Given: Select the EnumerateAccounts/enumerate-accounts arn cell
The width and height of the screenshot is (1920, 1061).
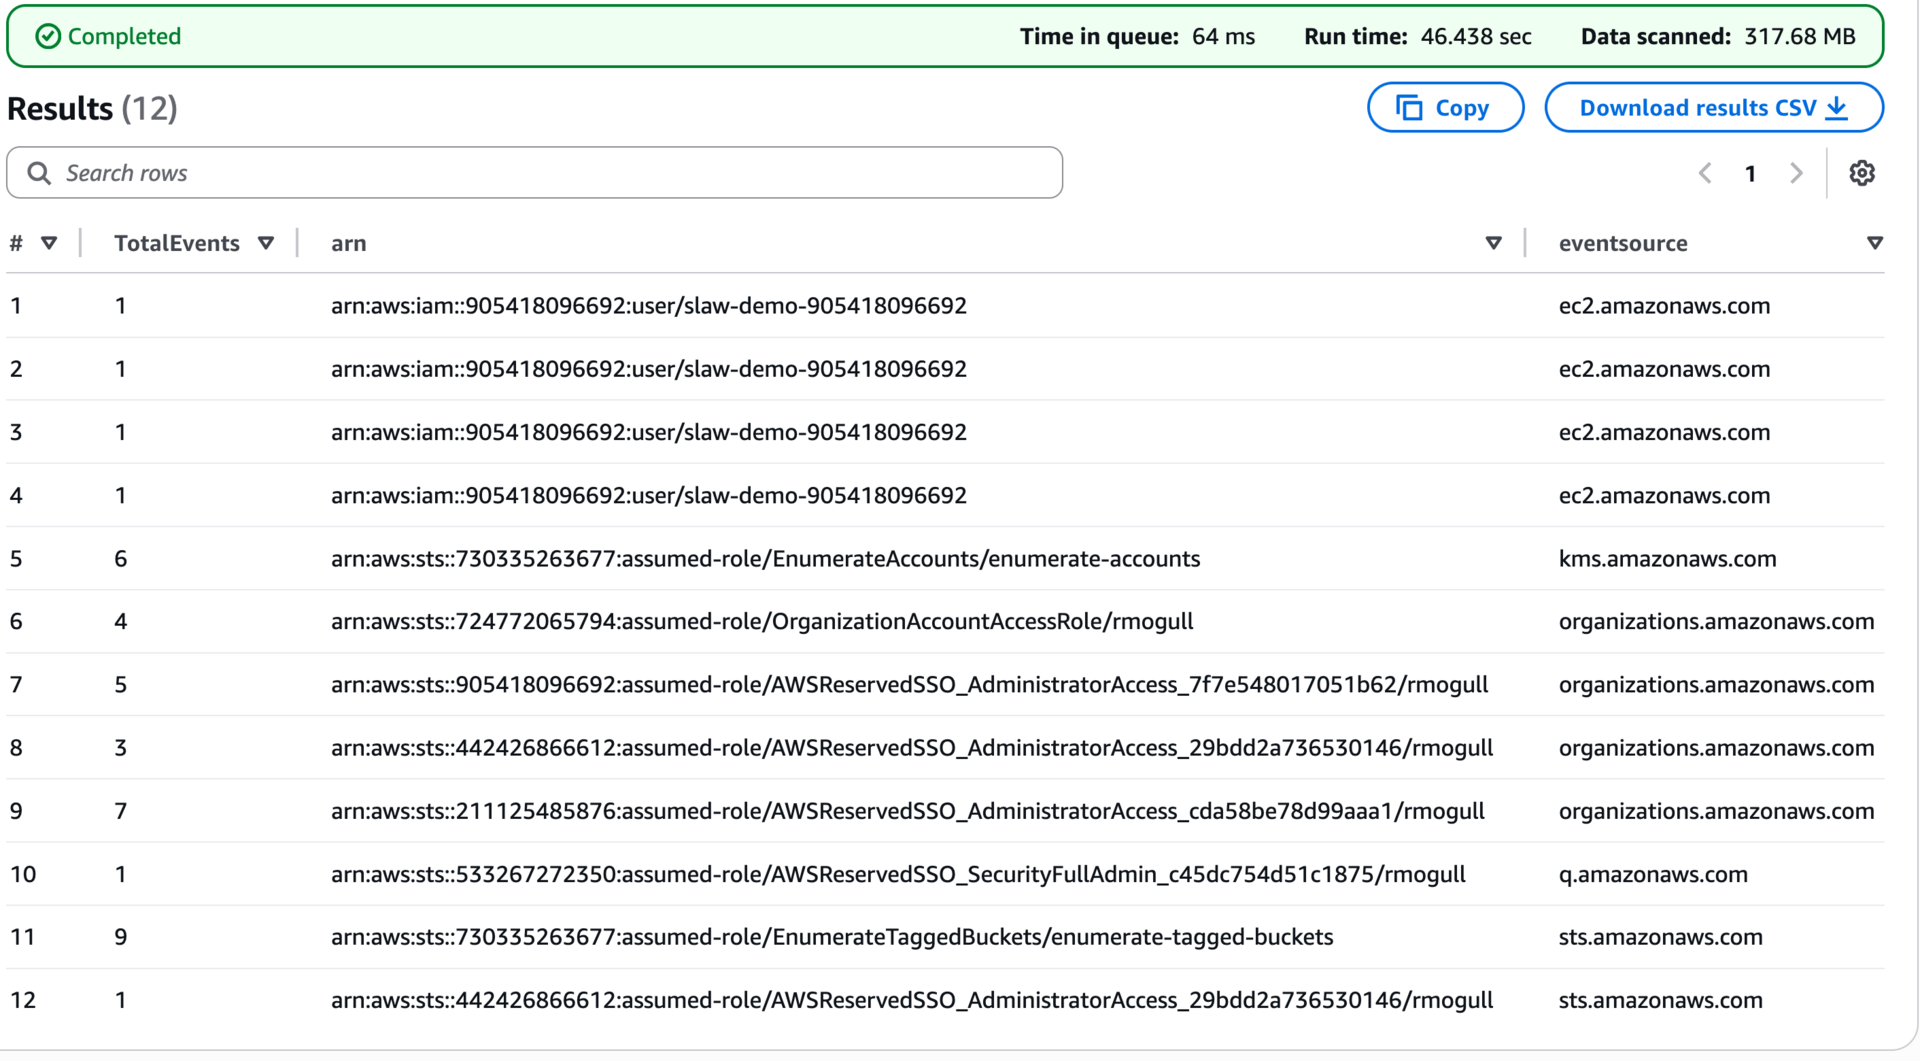Looking at the screenshot, I should [x=765, y=559].
